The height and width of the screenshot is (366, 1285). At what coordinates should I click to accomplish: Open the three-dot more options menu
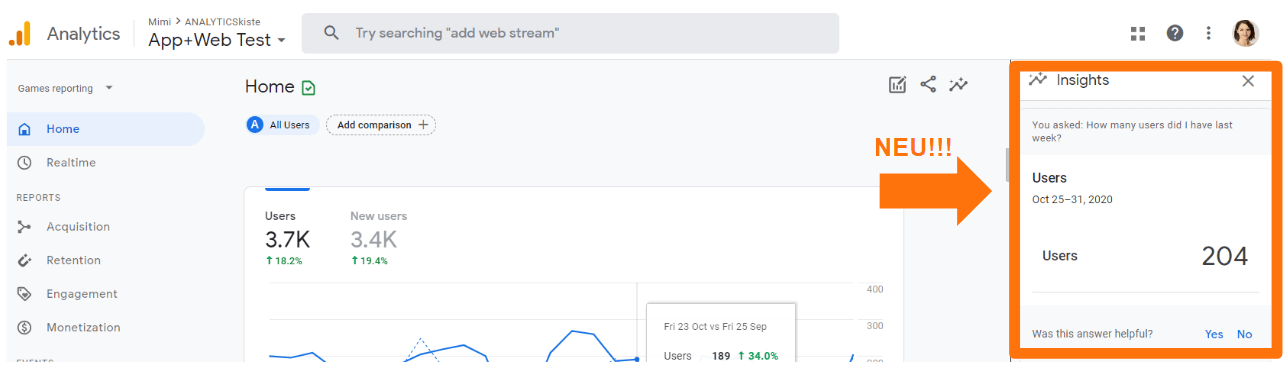(x=1209, y=33)
